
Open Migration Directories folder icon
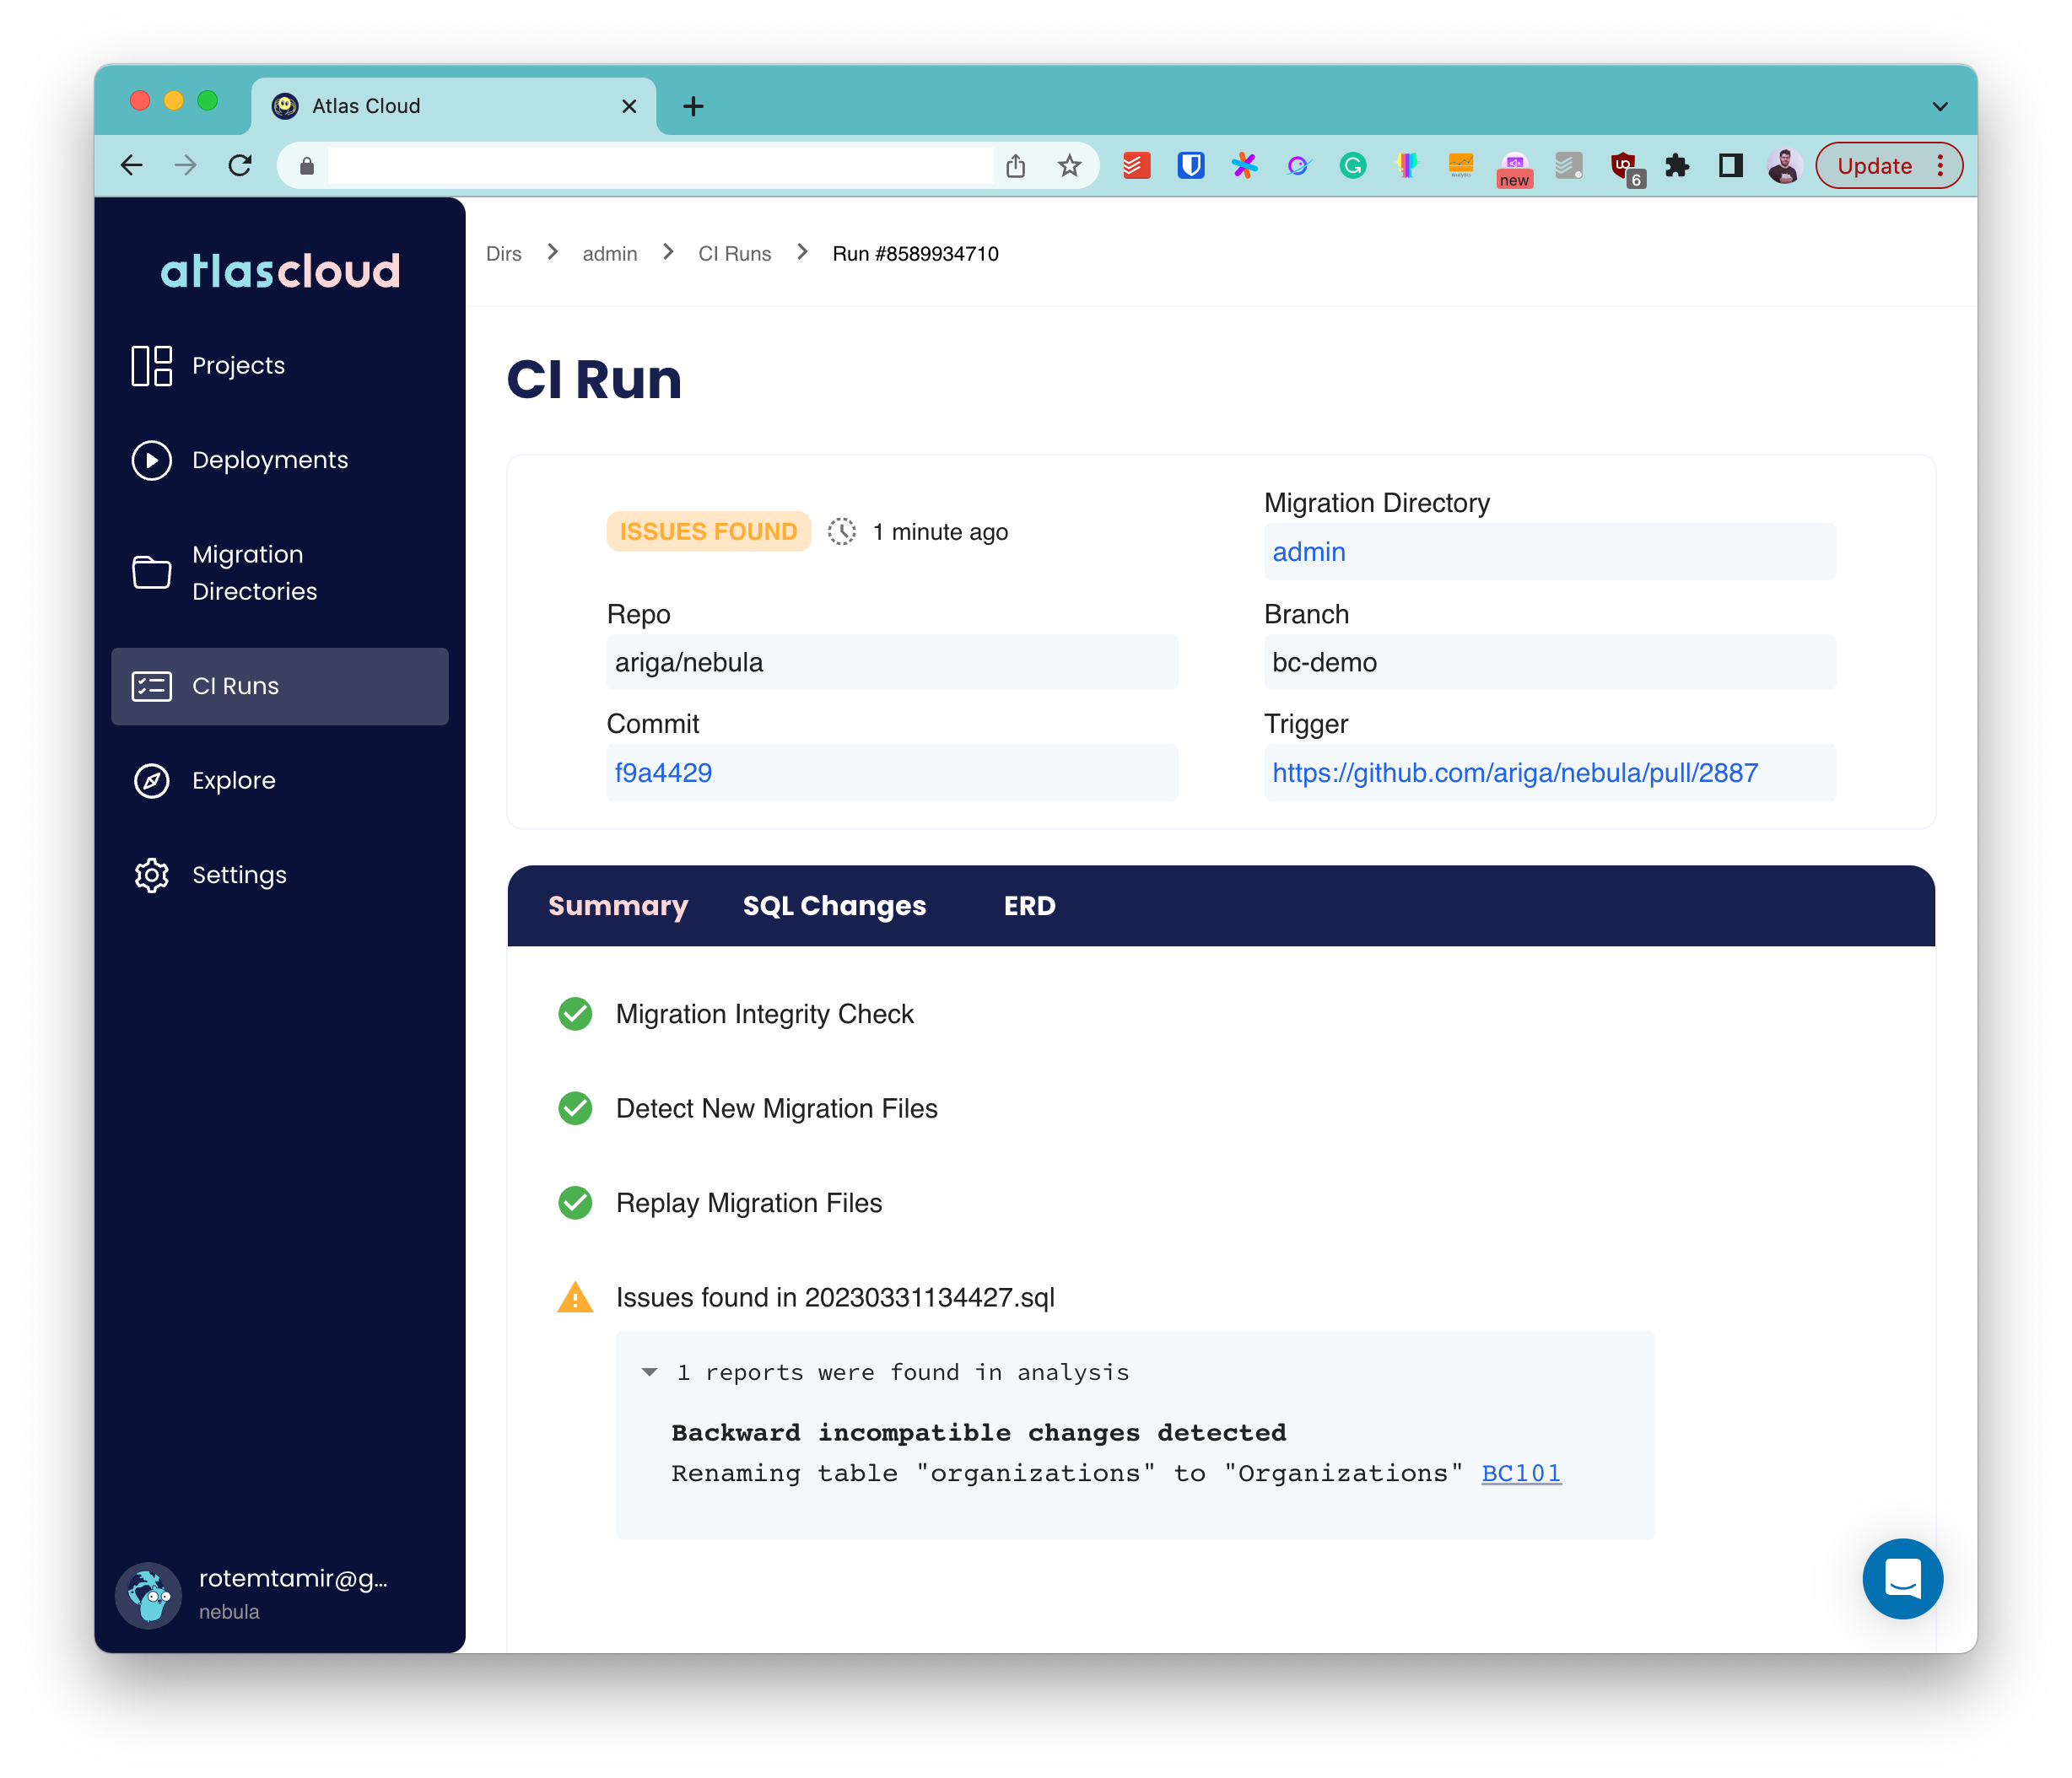(x=152, y=573)
